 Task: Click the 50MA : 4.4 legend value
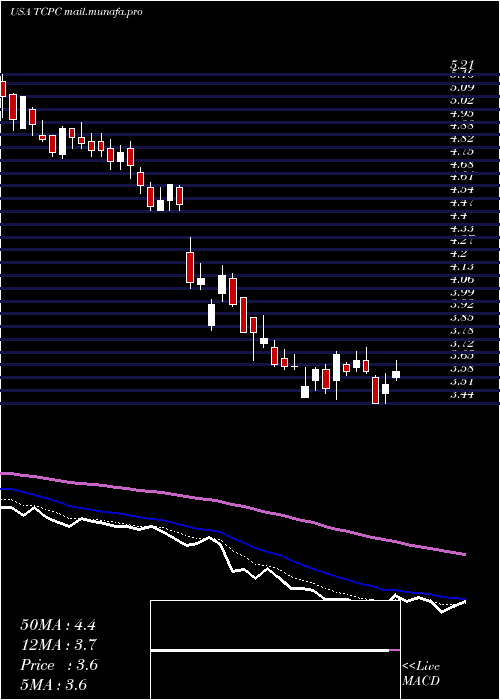tap(58, 625)
